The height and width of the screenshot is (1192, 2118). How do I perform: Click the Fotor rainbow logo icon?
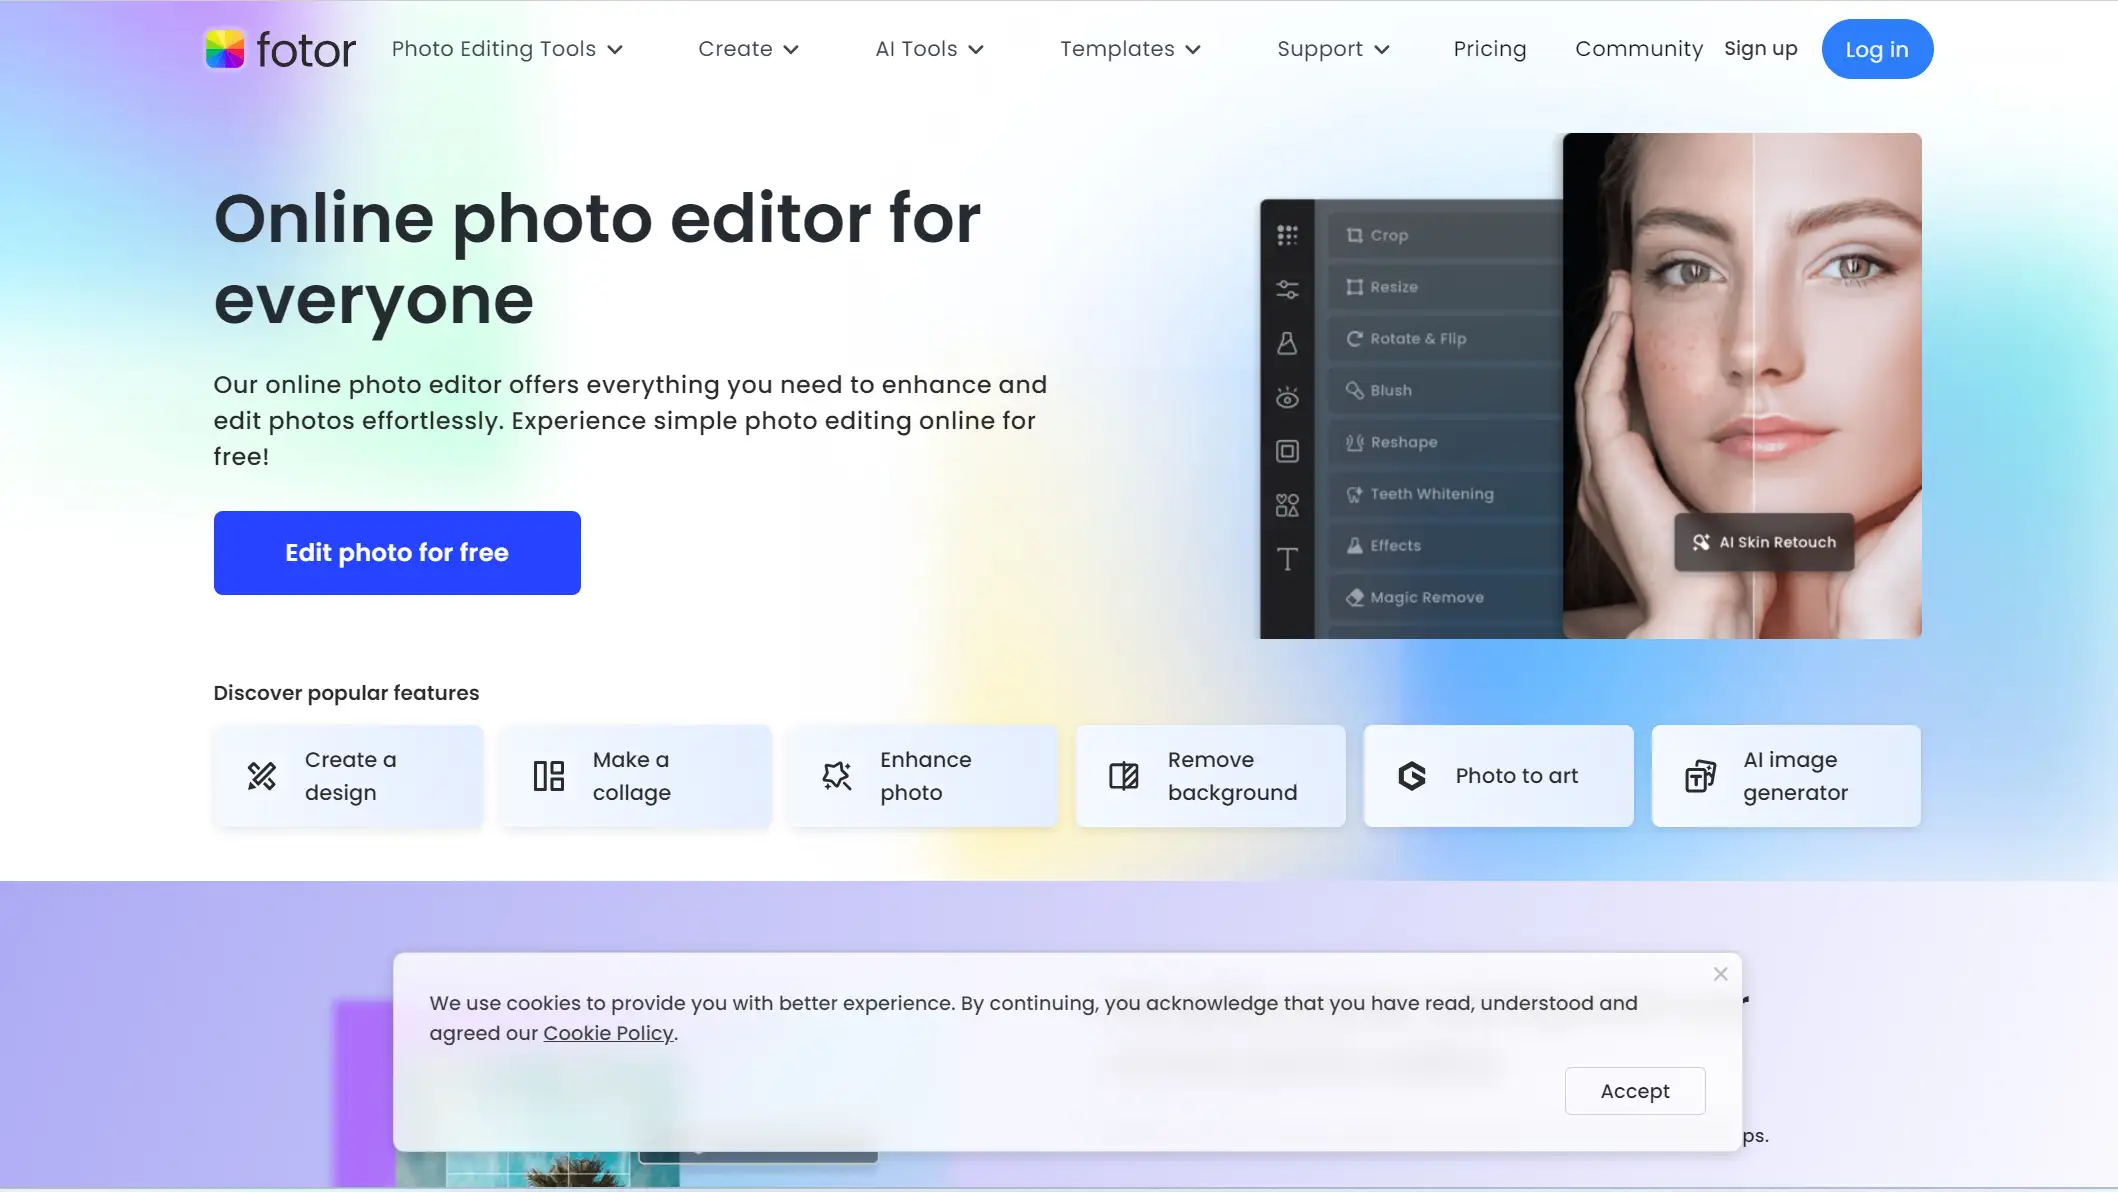[225, 49]
